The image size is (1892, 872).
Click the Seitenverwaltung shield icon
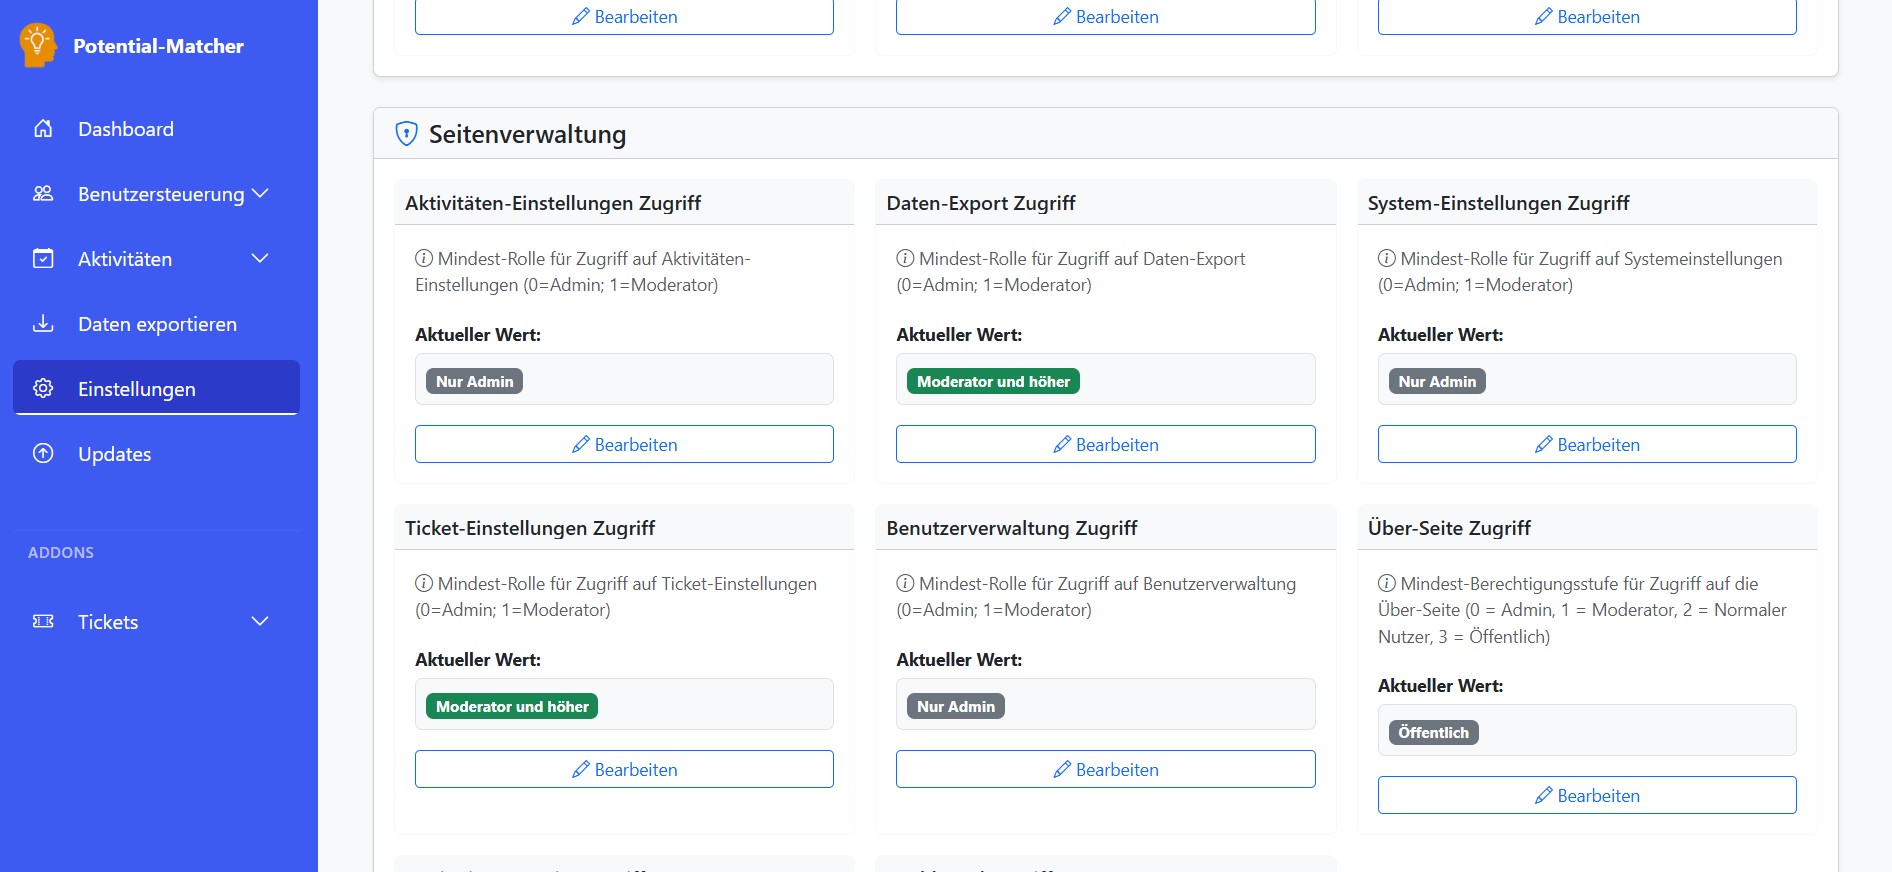(406, 134)
